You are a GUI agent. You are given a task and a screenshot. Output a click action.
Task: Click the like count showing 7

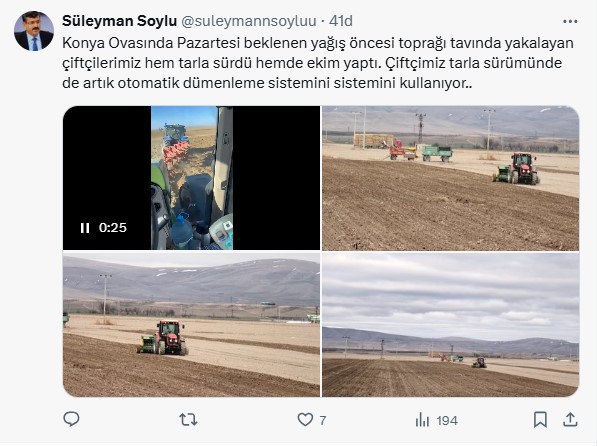tap(322, 420)
